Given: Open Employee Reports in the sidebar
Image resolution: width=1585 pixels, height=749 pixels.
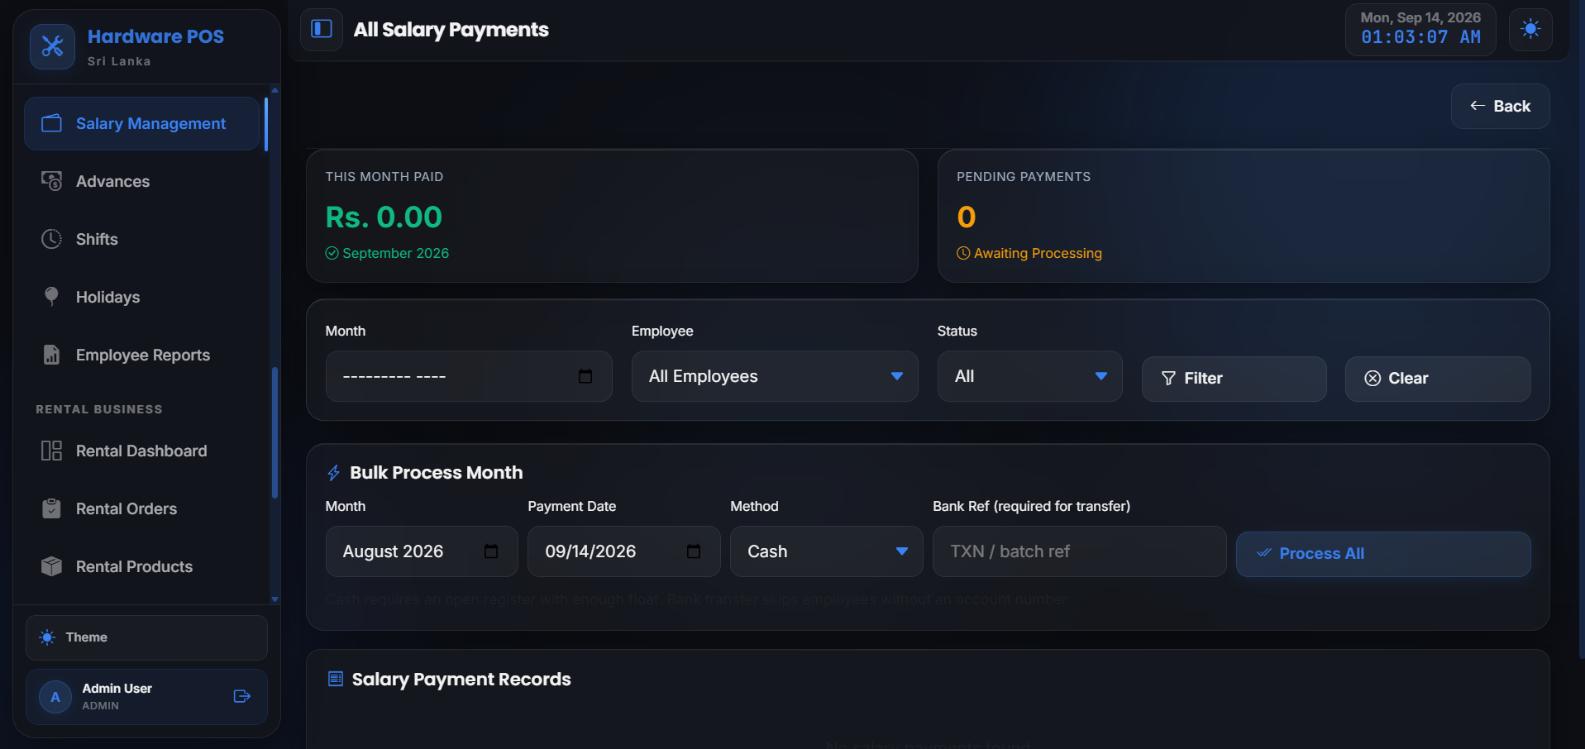Looking at the screenshot, I should point(142,355).
